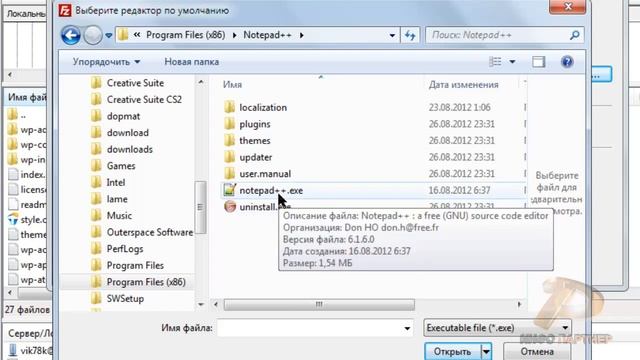Sort by Дата изменения column header
This screenshot has height=360, width=640.
click(x=463, y=84)
